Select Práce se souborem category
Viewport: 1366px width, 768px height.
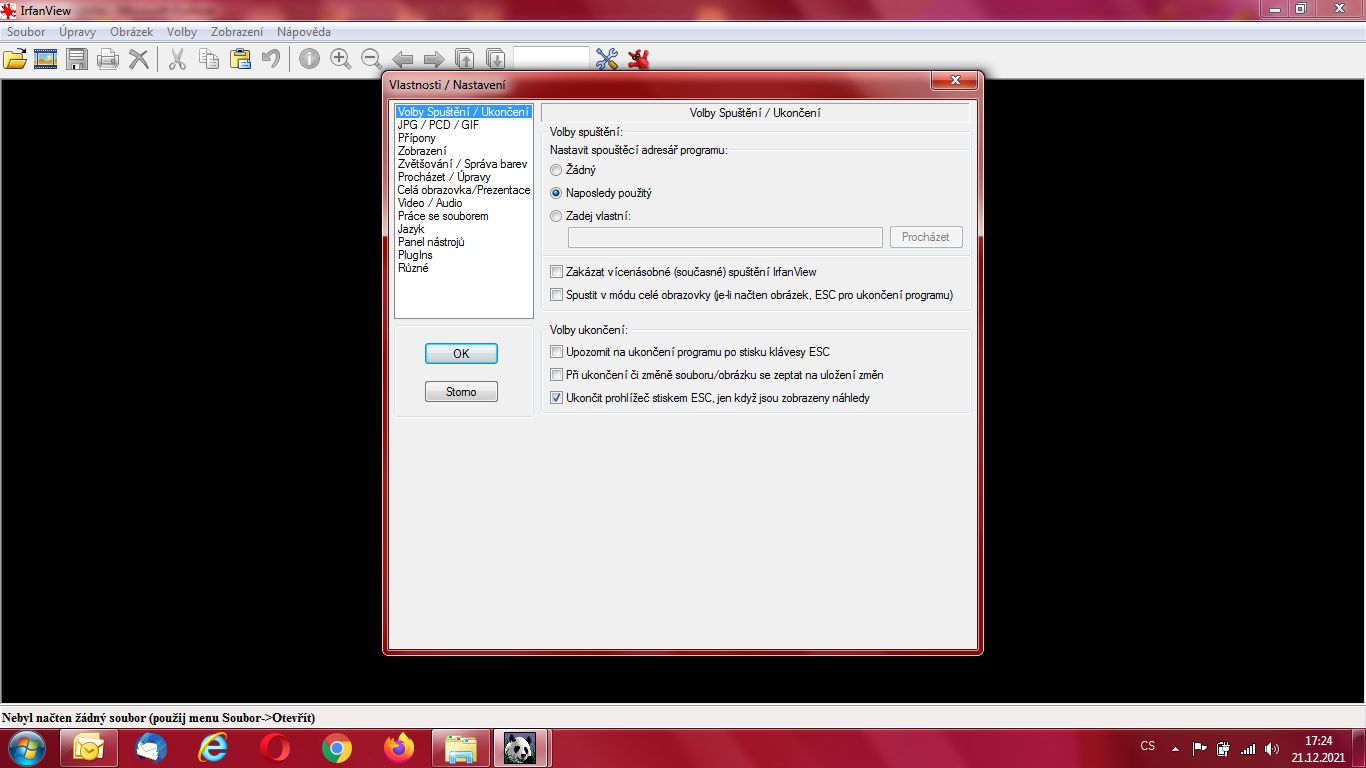pos(443,216)
